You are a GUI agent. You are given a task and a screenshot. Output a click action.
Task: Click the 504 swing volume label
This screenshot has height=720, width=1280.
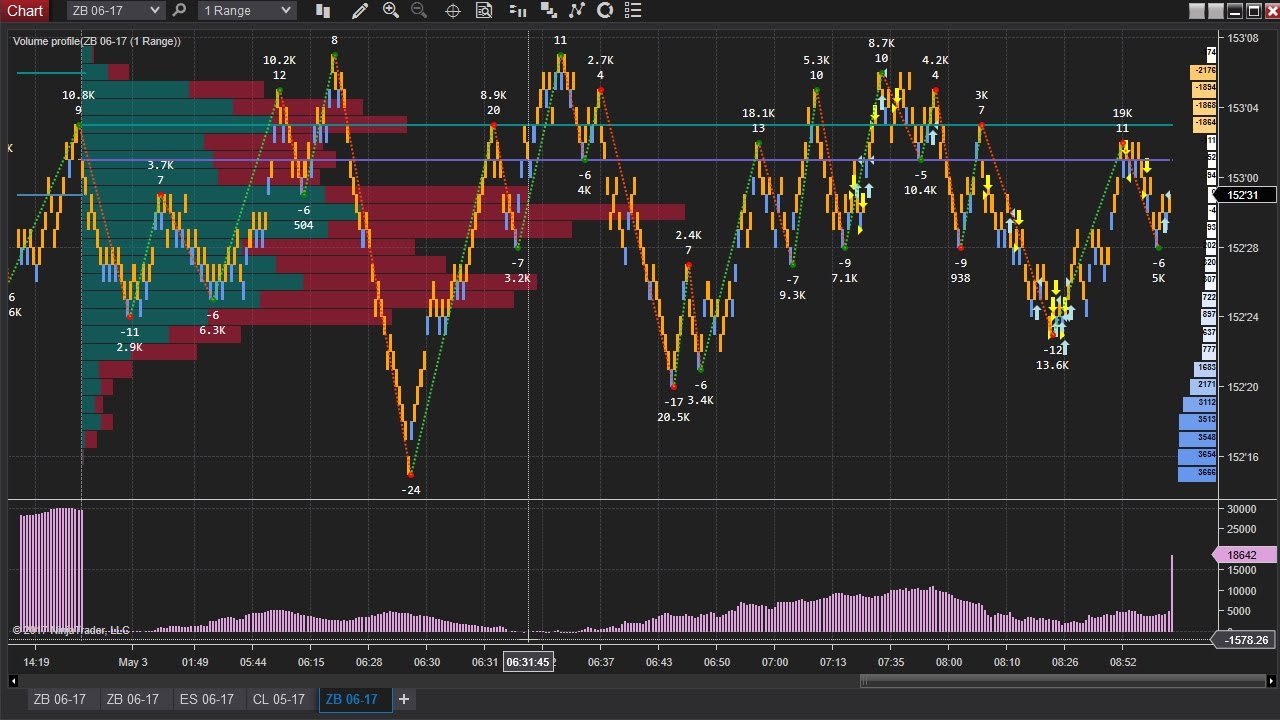click(303, 225)
